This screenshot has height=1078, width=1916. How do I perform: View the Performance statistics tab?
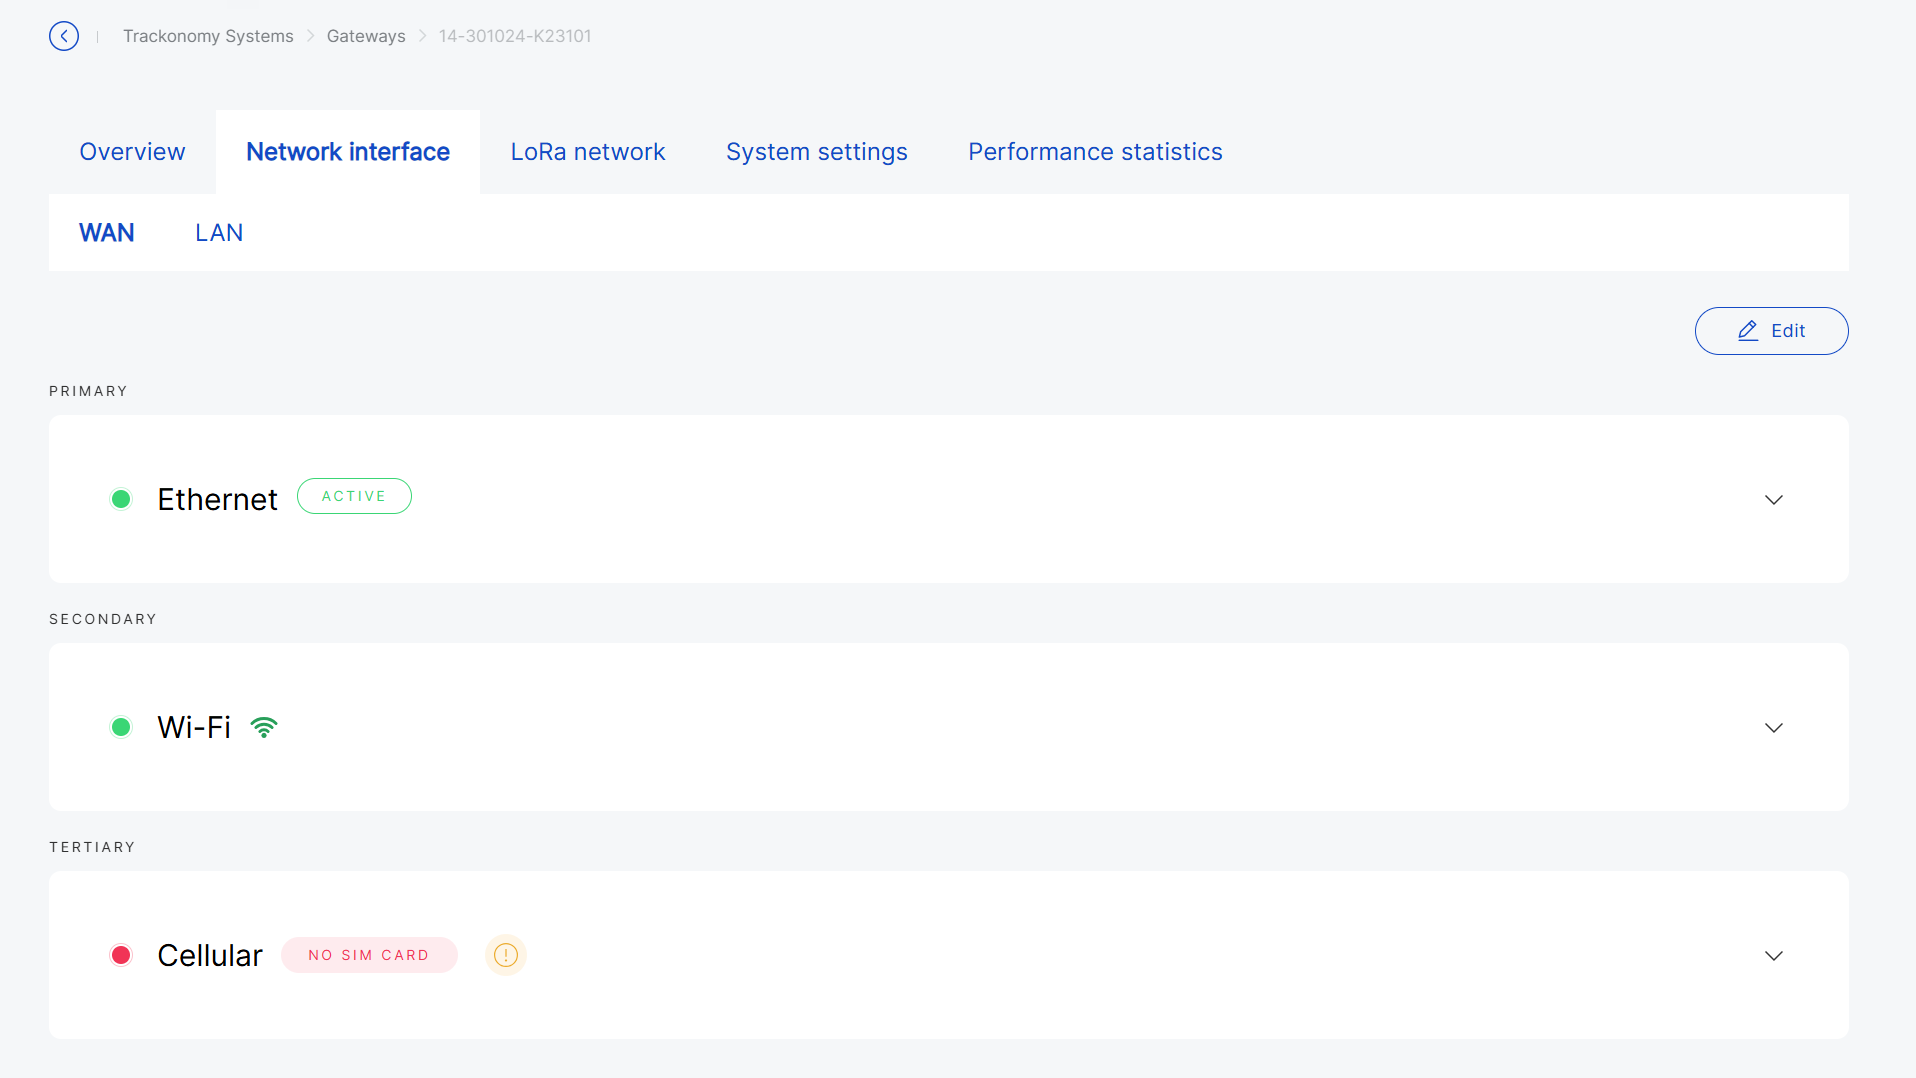pyautogui.click(x=1095, y=152)
